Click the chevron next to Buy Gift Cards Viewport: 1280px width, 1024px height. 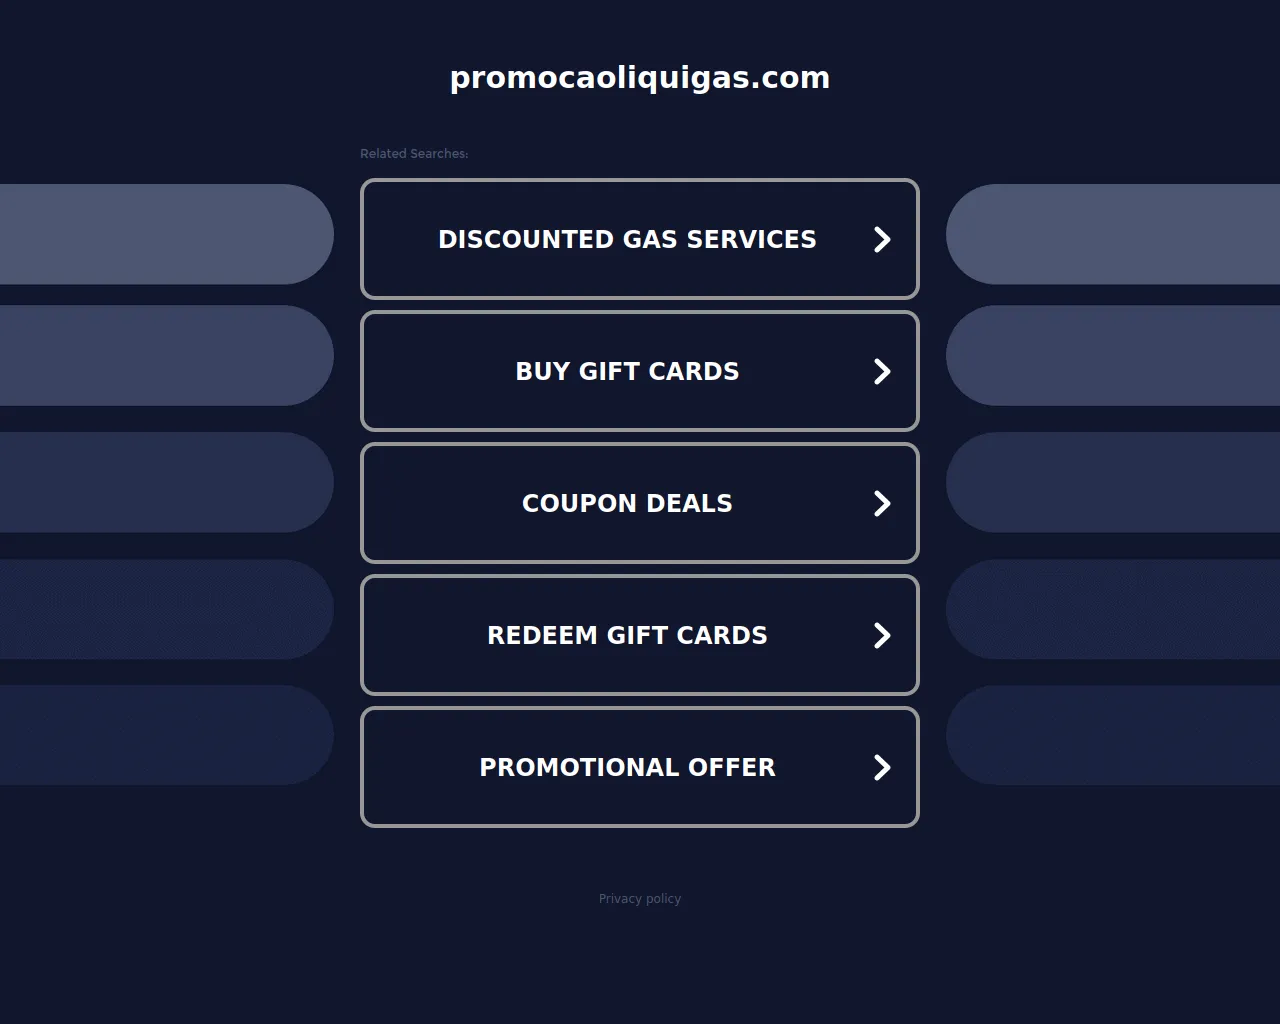pyautogui.click(x=881, y=372)
